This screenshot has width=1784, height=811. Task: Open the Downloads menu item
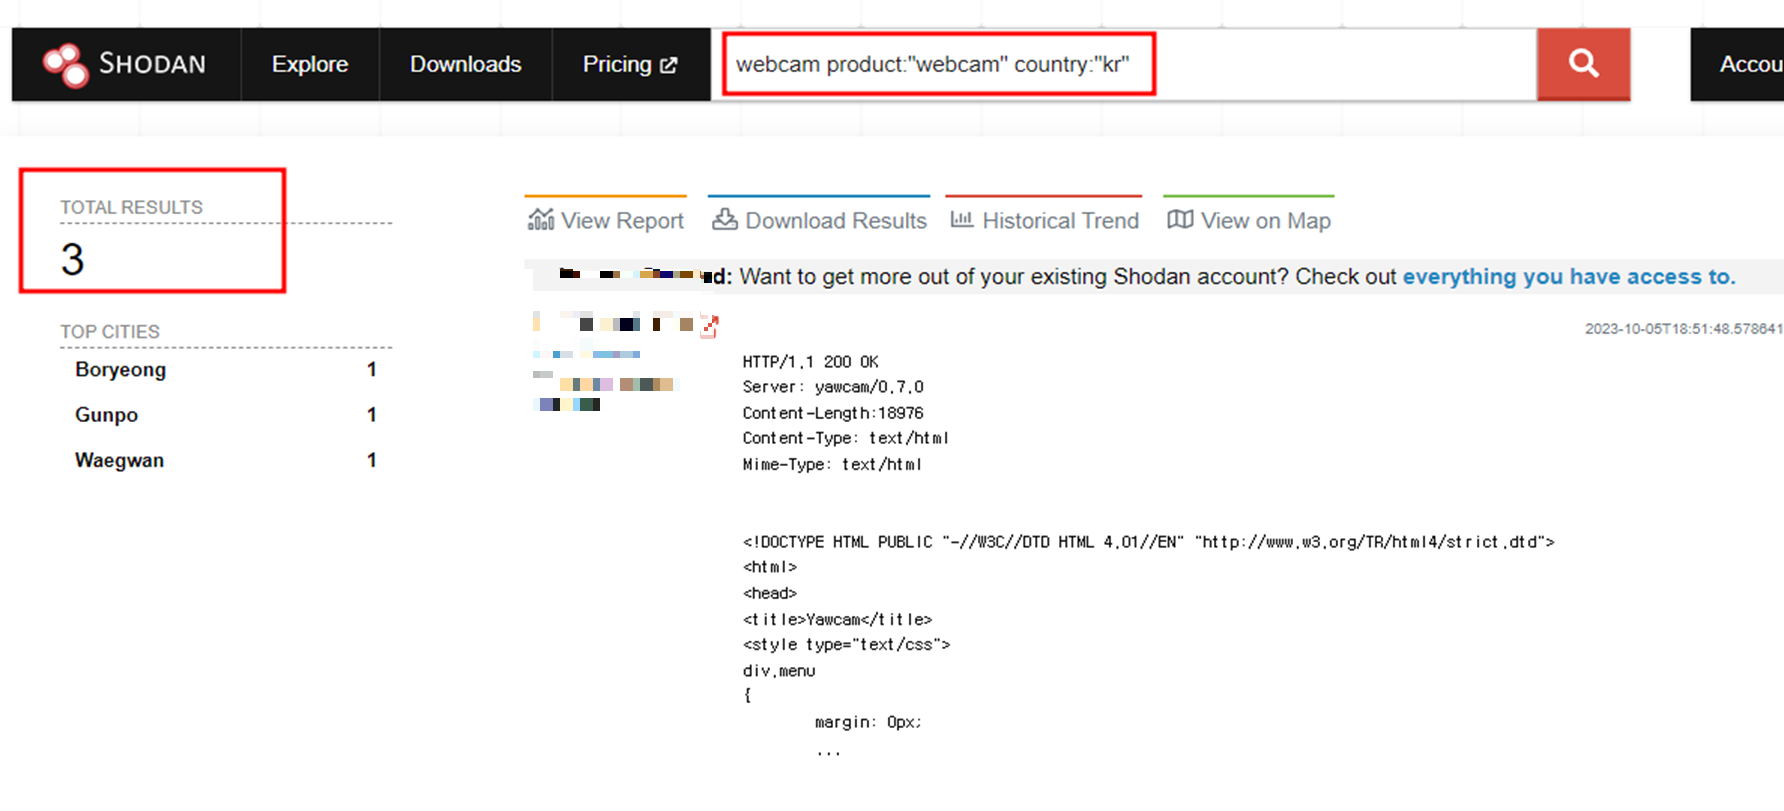coord(465,65)
